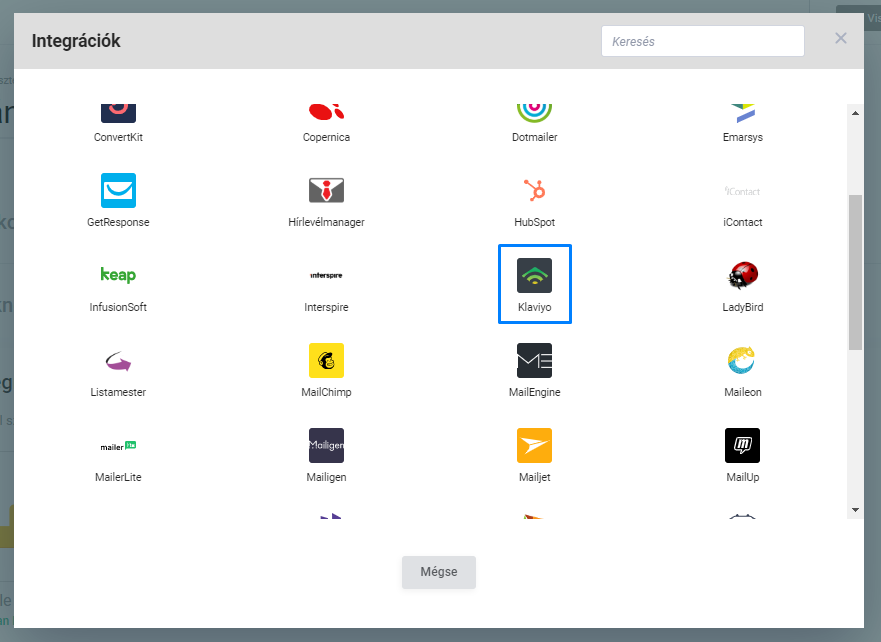Click the Maileon text label
Screen dimensions: 881x642
(x=743, y=392)
